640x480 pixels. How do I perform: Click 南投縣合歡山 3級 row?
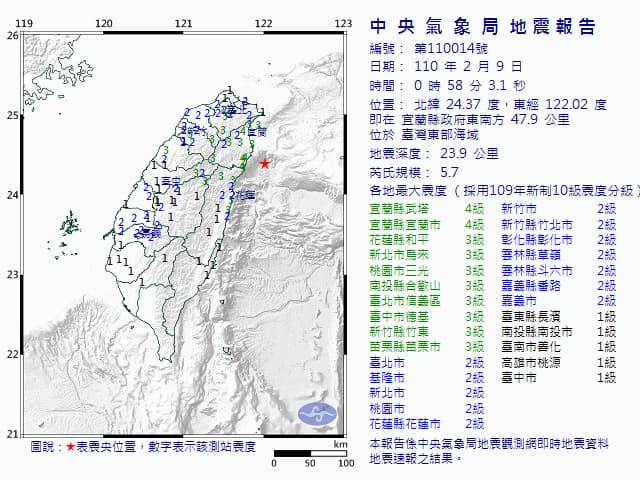pos(427,286)
